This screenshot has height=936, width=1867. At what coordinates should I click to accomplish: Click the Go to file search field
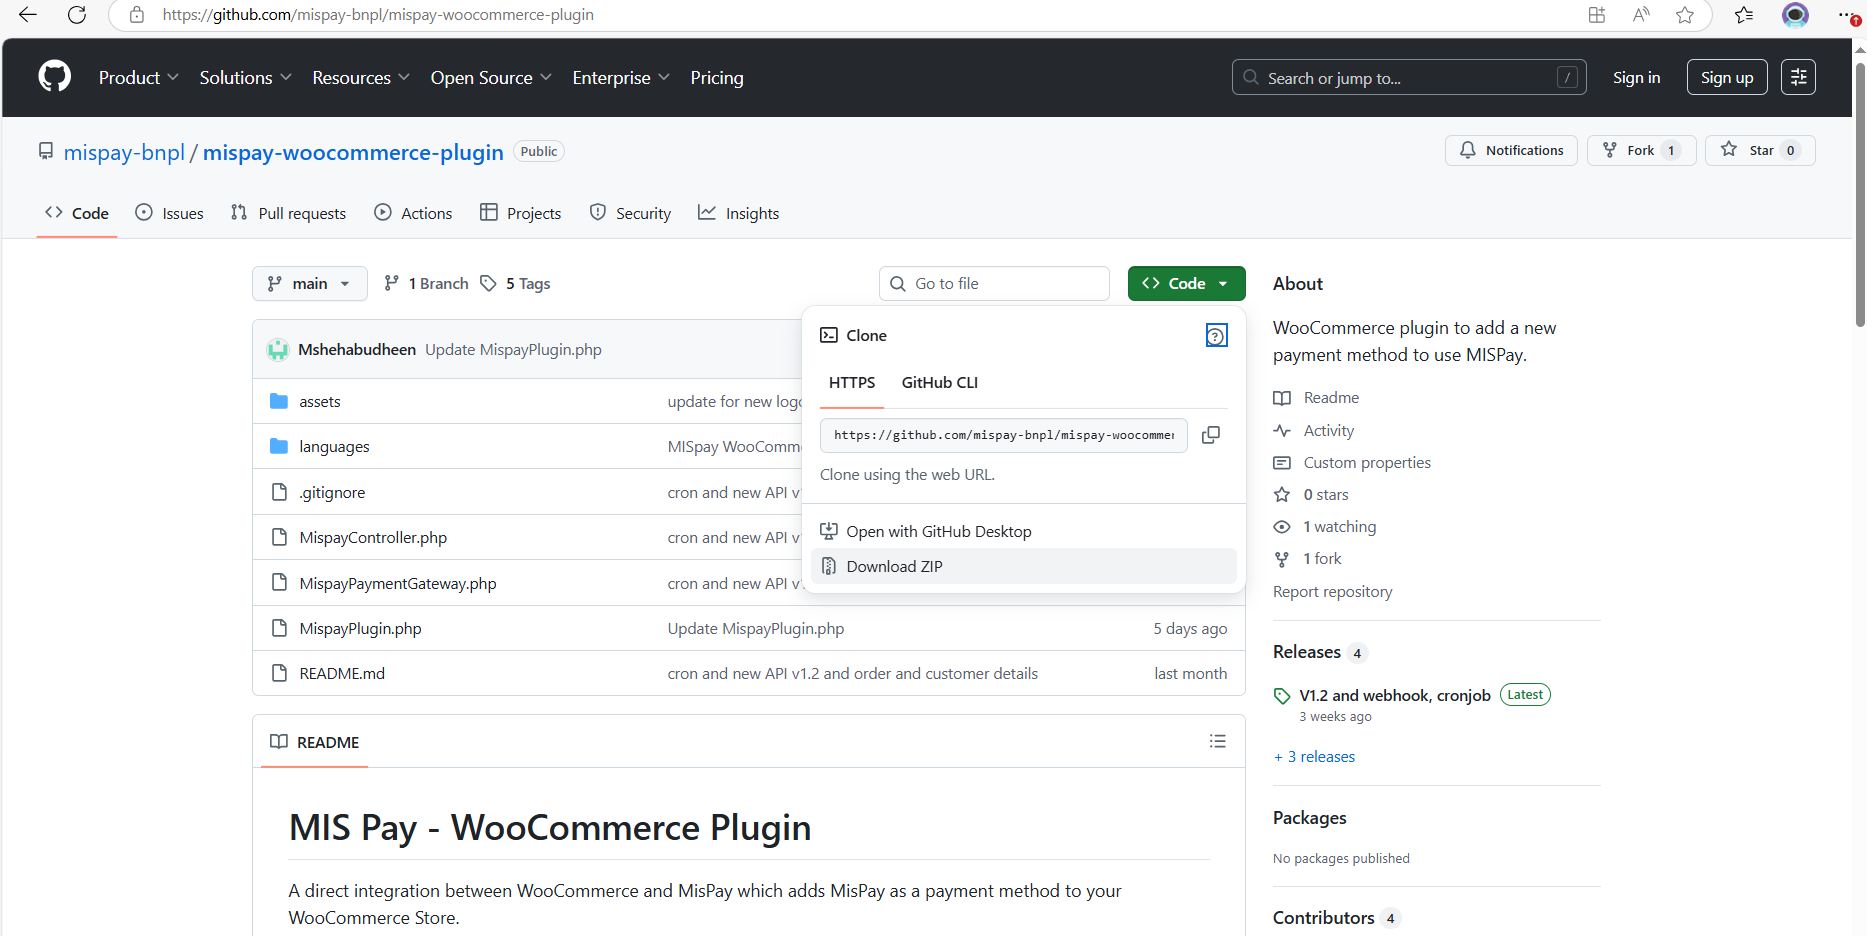pyautogui.click(x=994, y=284)
